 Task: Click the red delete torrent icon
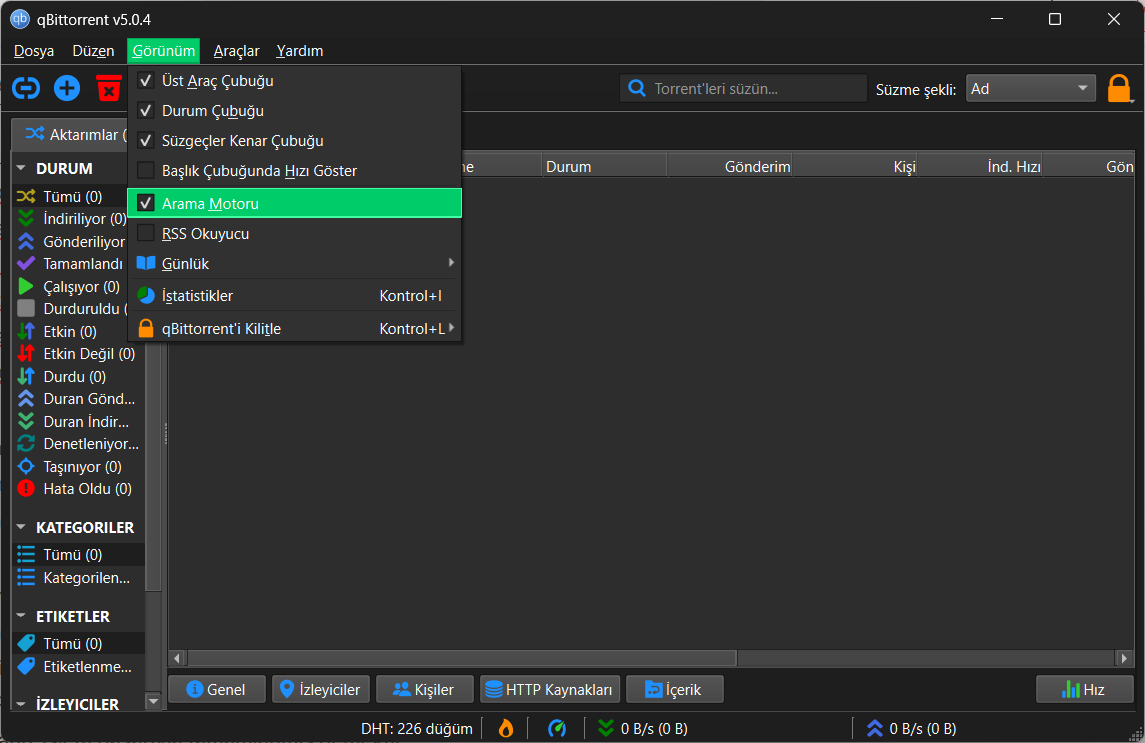coord(109,88)
